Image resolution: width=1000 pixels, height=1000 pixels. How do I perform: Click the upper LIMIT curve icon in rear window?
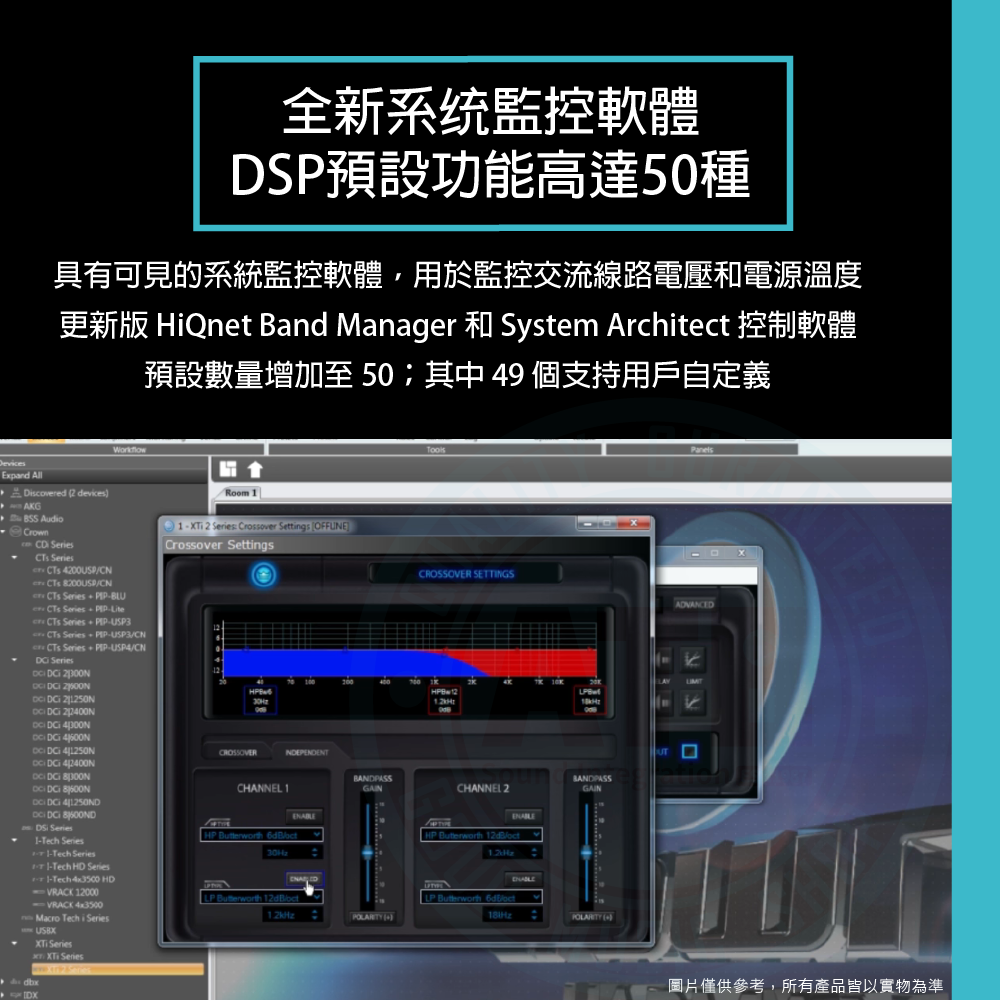click(x=693, y=659)
